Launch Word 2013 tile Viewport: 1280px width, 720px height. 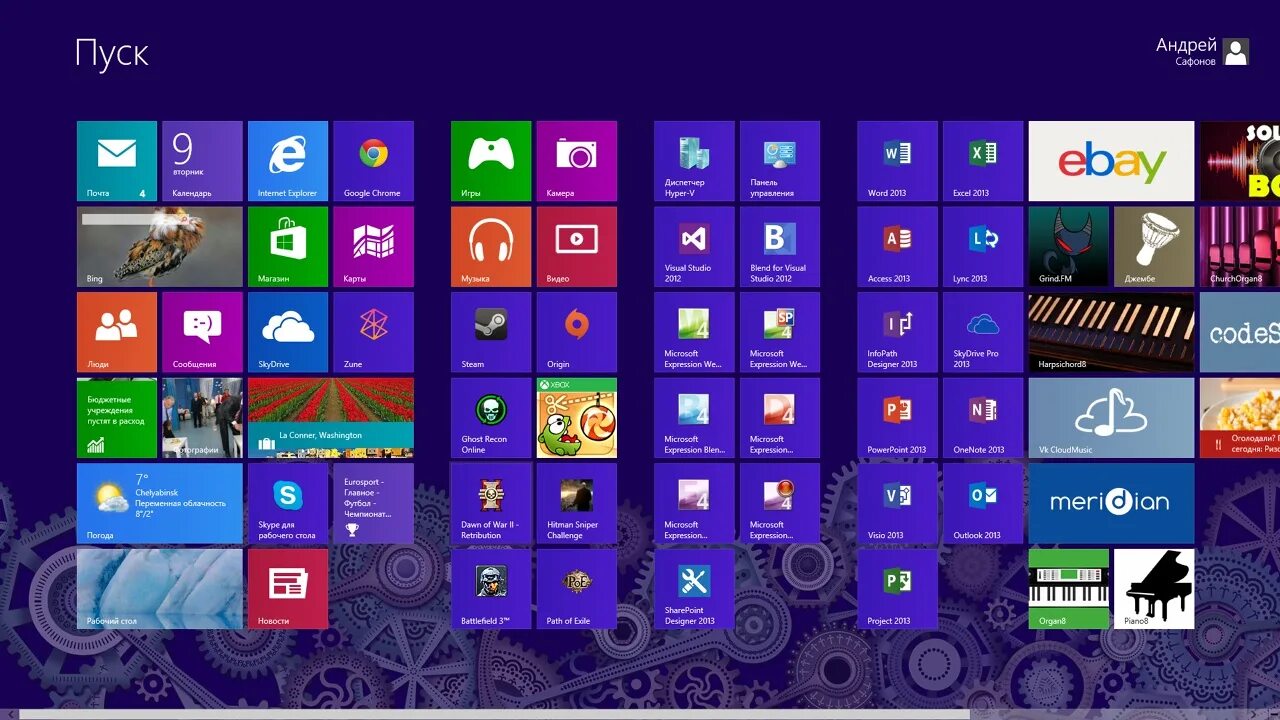click(x=897, y=161)
